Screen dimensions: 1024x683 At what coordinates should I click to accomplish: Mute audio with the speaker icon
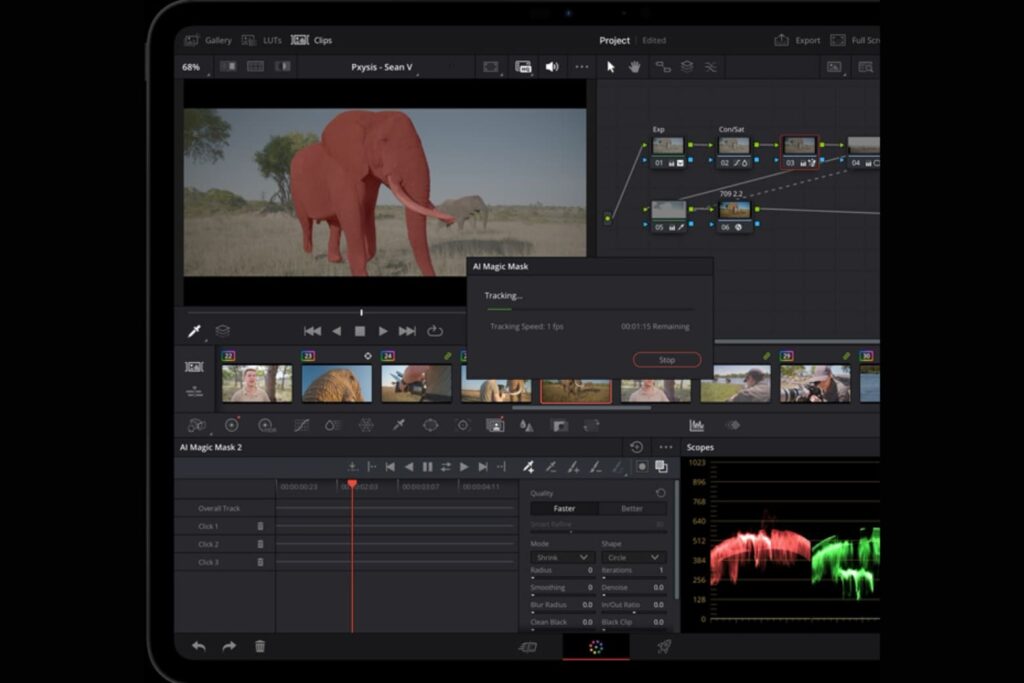point(552,67)
